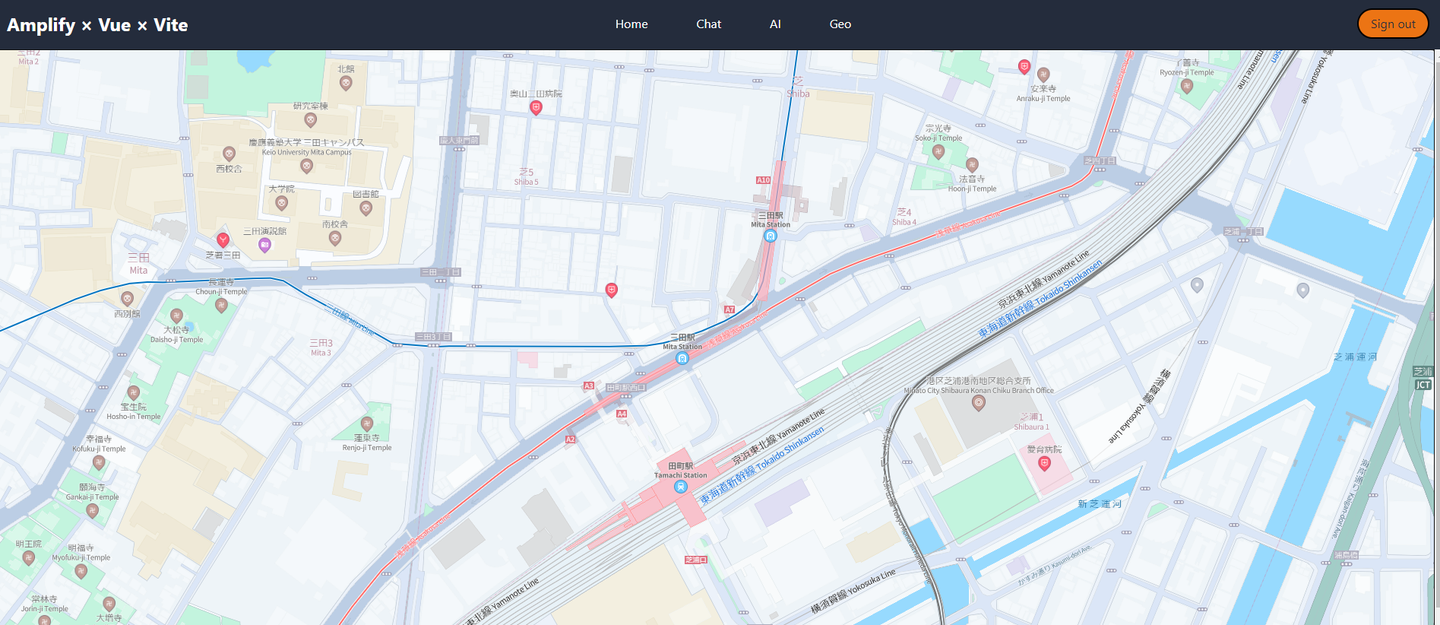Click the Hosho-in Temple marker
Viewport: 1440px width, 625px height.
[x=133, y=392]
